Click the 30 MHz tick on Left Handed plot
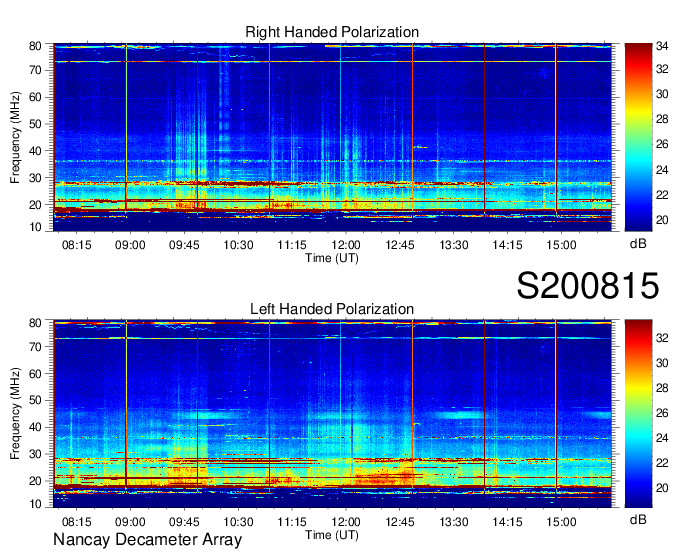Image resolution: width=680 pixels, height=552 pixels. (35, 454)
